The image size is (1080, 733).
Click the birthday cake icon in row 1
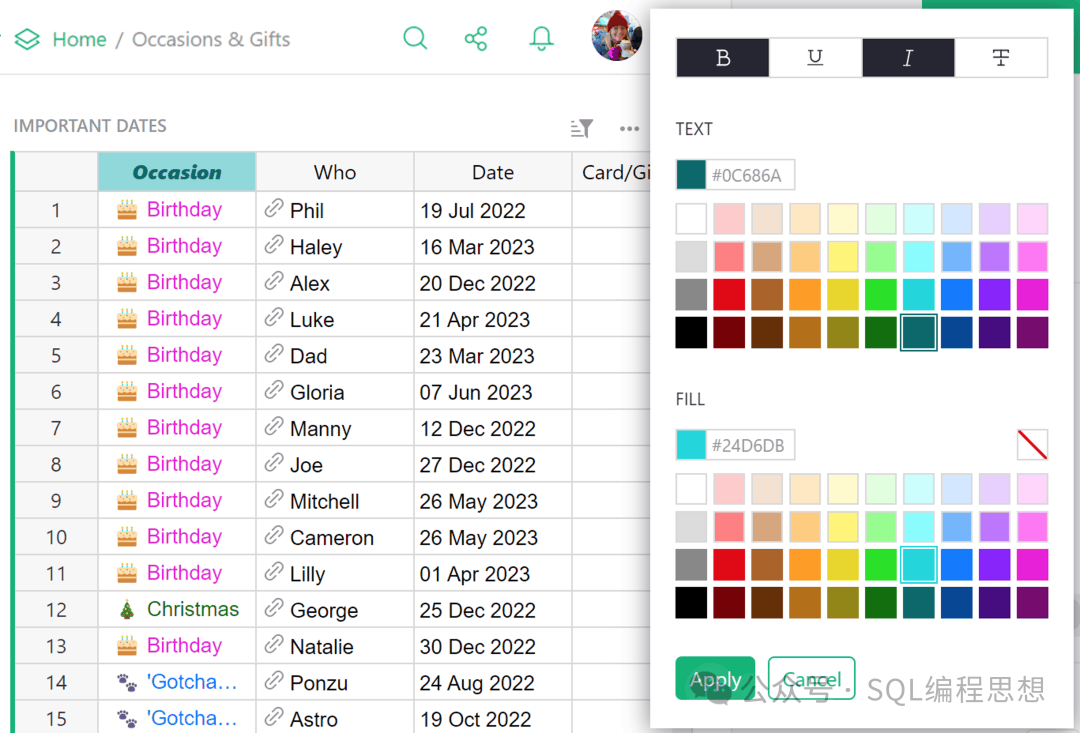tap(127, 209)
